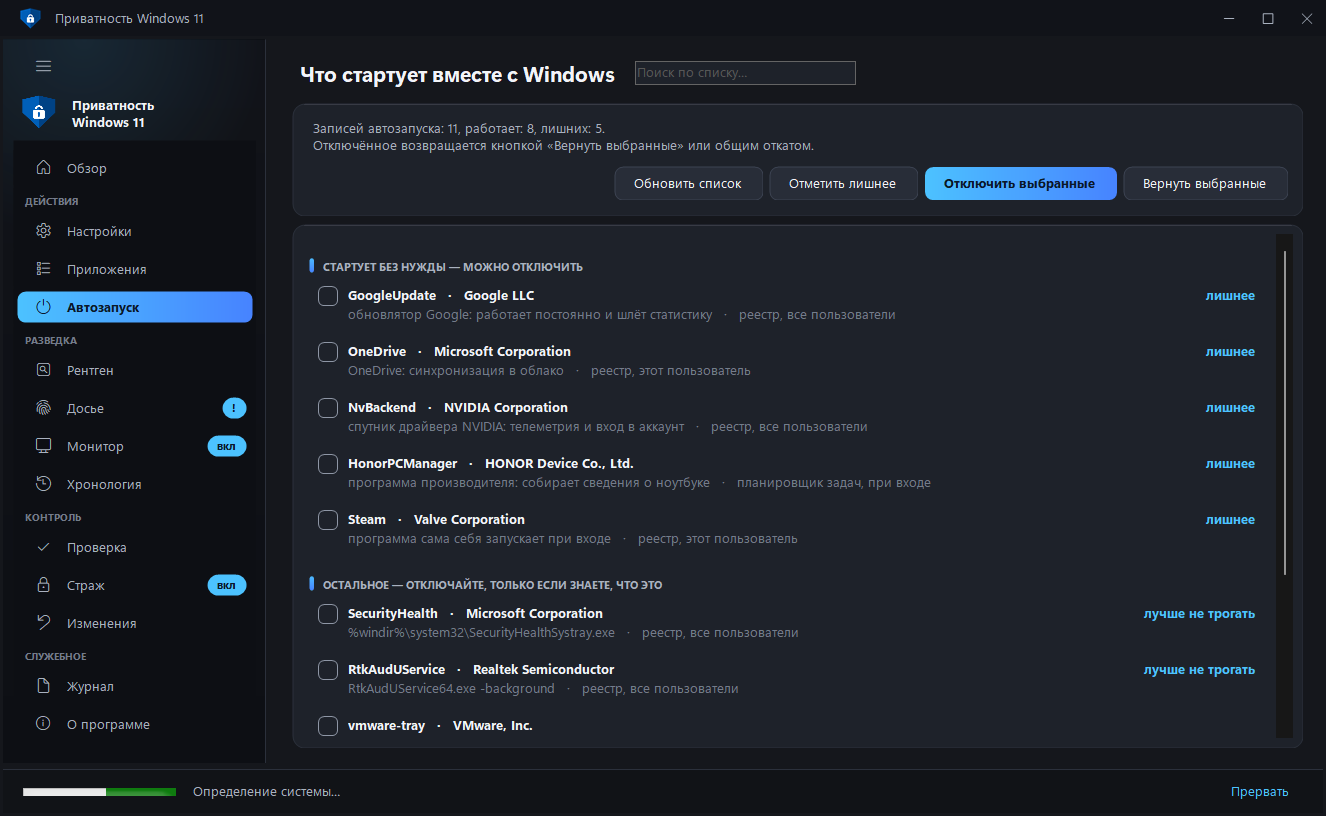Click the checkmark icon next to Проверка
The width and height of the screenshot is (1326, 816).
(x=43, y=547)
